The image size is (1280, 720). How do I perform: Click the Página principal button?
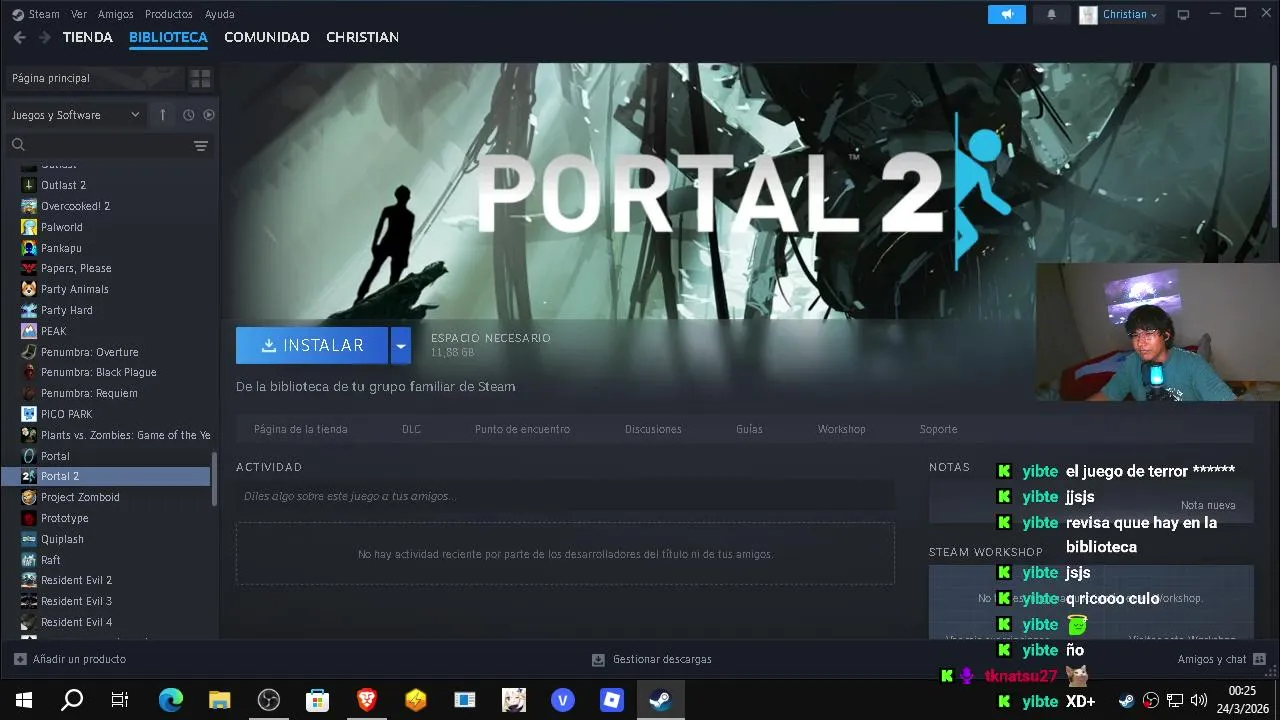pyautogui.click(x=94, y=78)
